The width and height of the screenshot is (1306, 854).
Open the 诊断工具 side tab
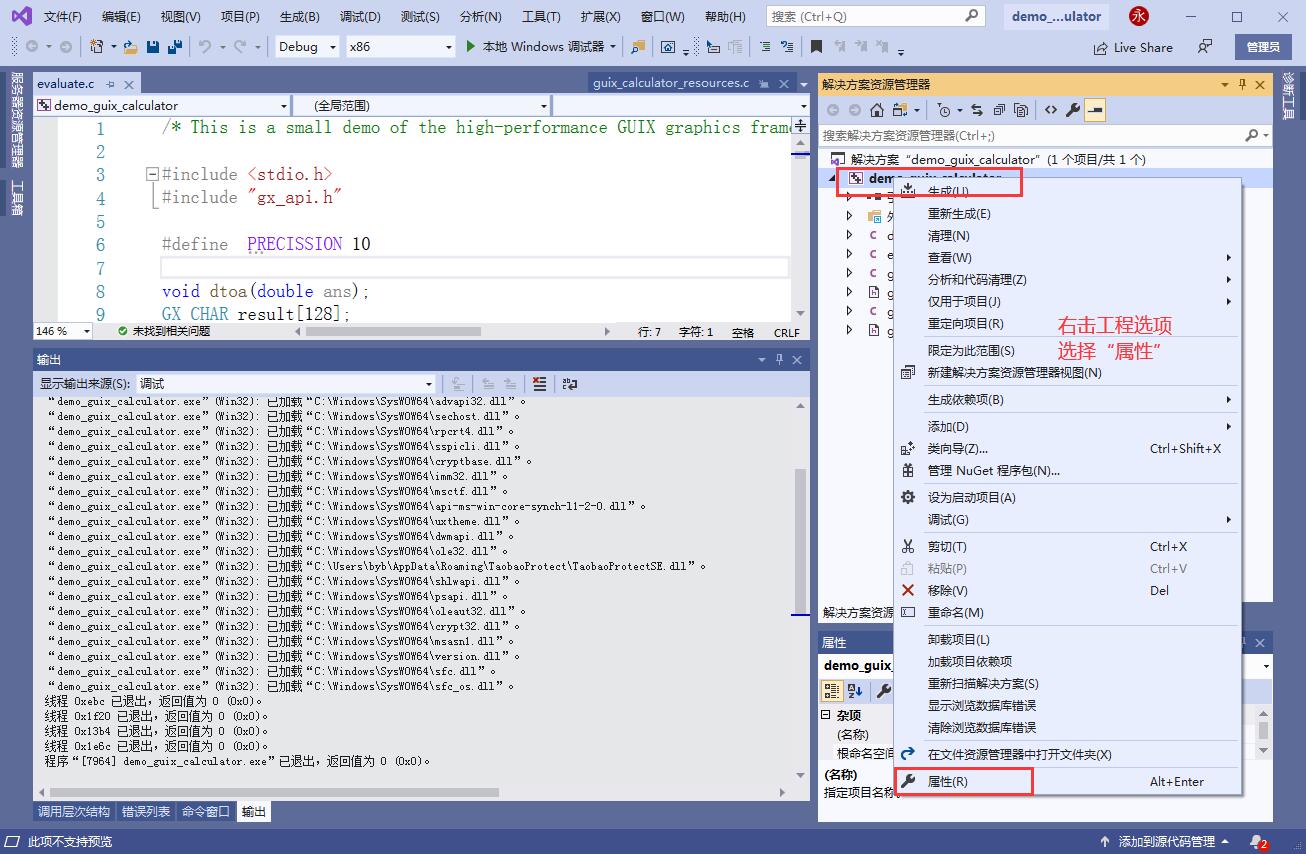click(1289, 95)
